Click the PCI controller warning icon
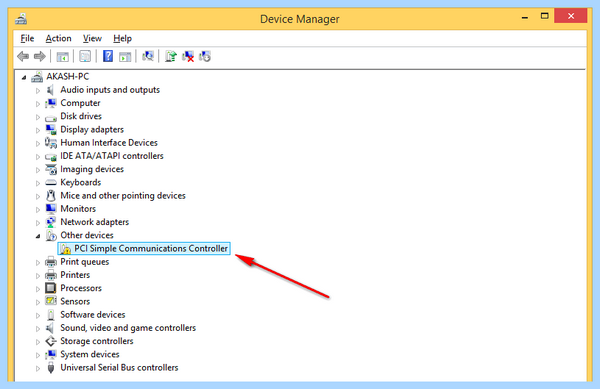Viewport: 600px width, 389px height. pyautogui.click(x=65, y=249)
